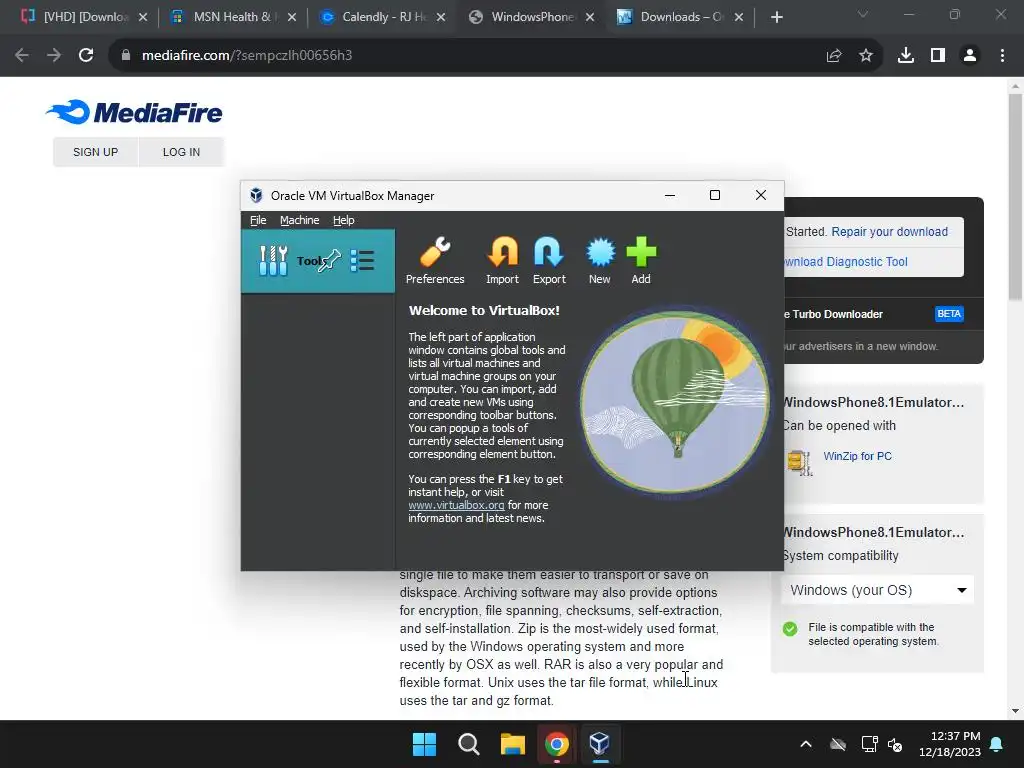Open the muted volume tray icon
The height and width of the screenshot is (768, 1024).
click(x=895, y=744)
